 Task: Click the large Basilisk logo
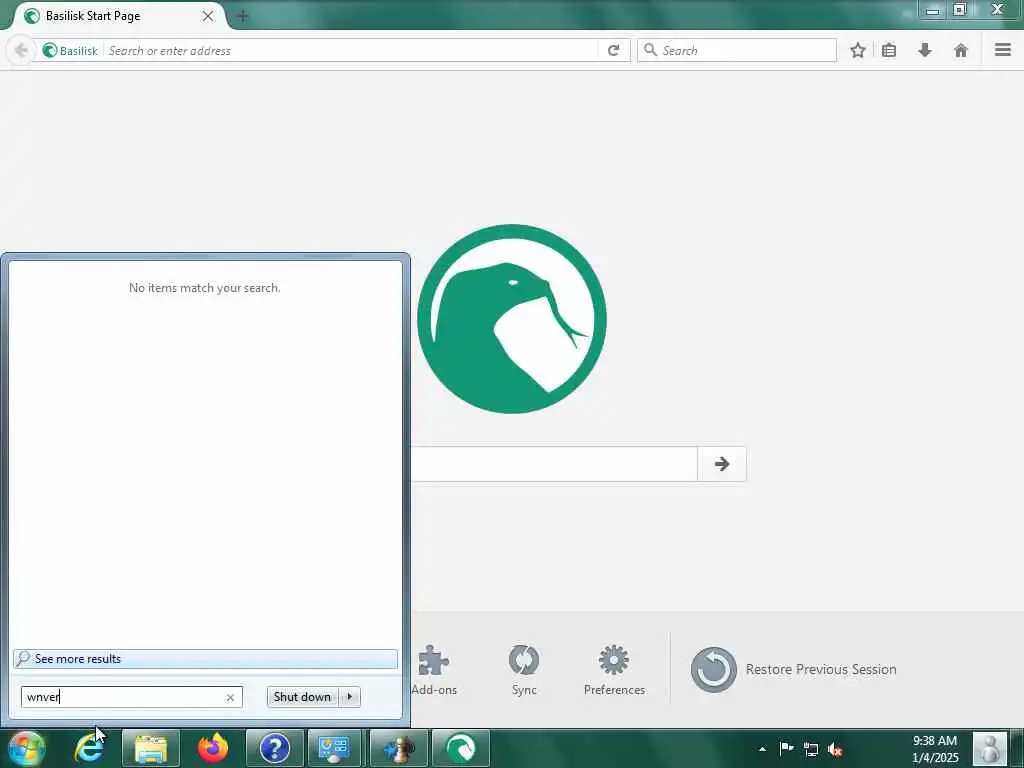point(511,319)
